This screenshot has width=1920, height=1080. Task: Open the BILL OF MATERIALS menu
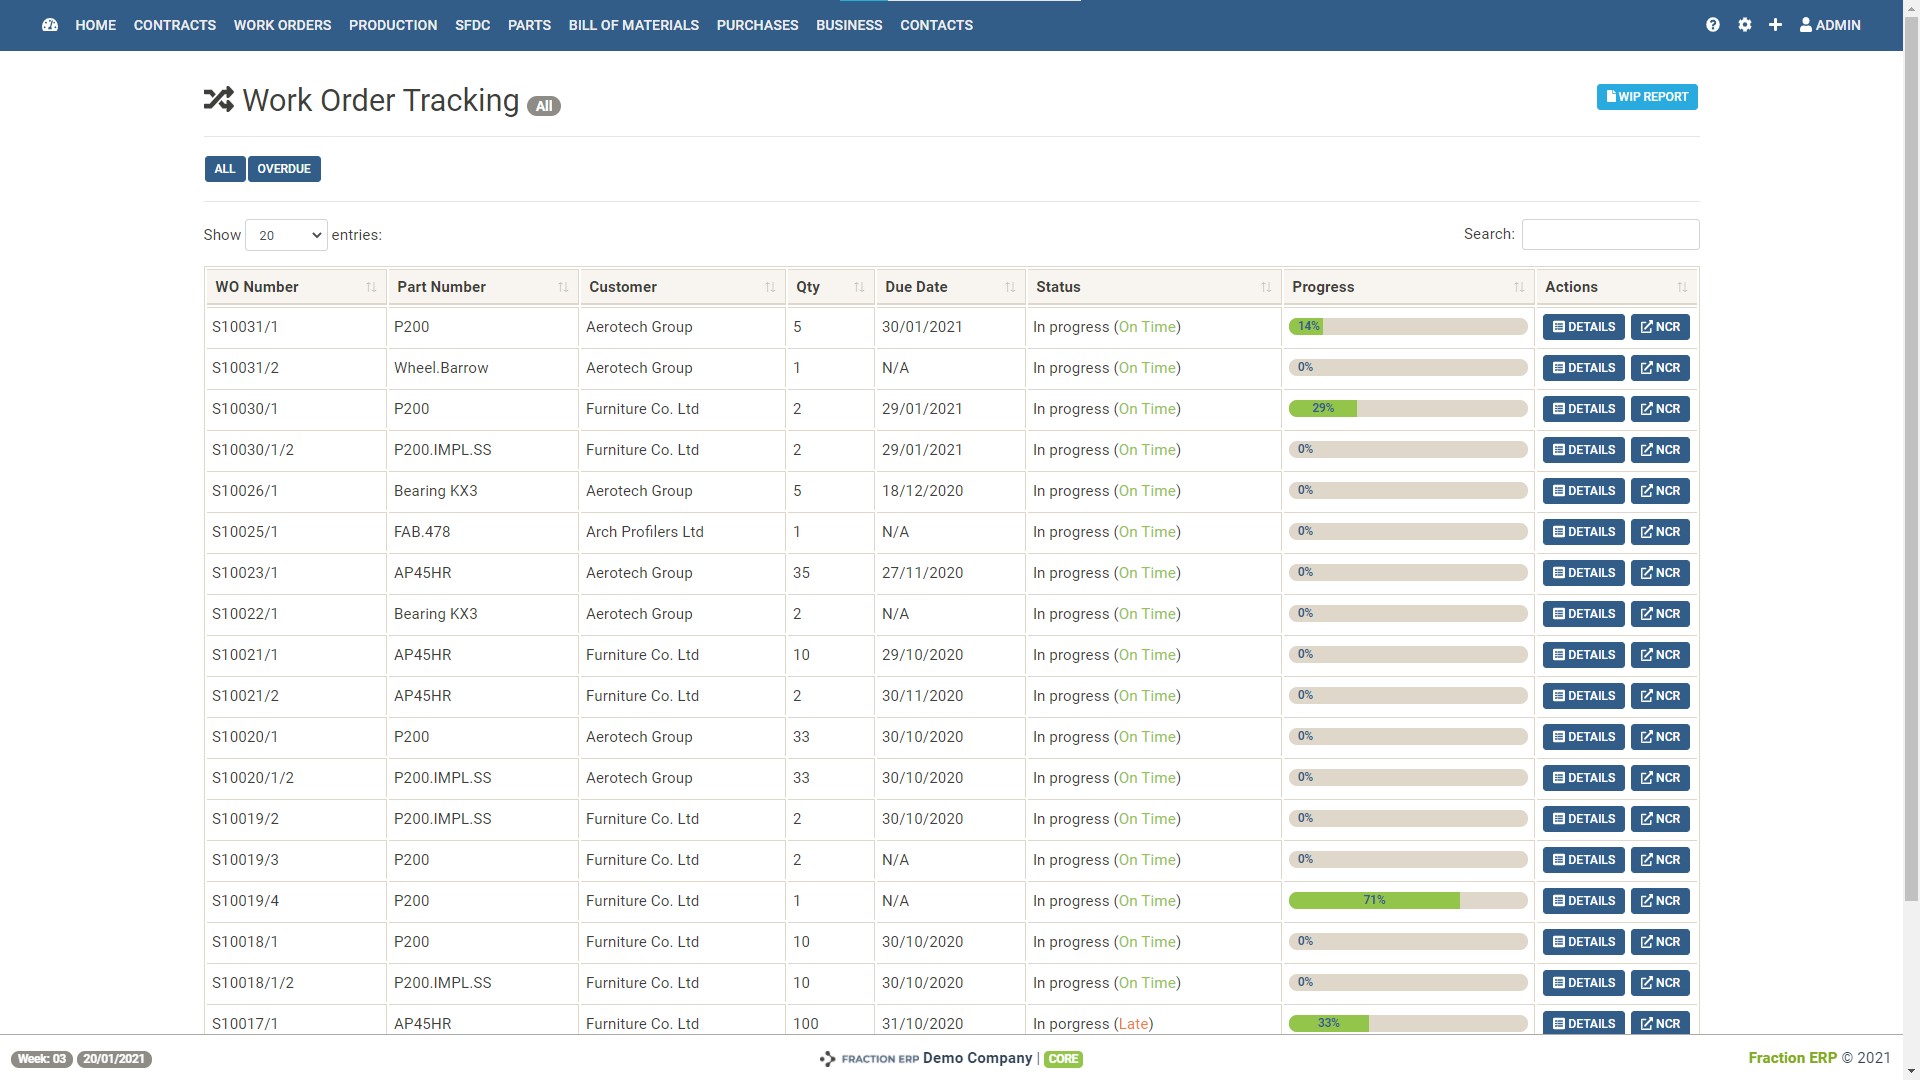[x=633, y=25]
